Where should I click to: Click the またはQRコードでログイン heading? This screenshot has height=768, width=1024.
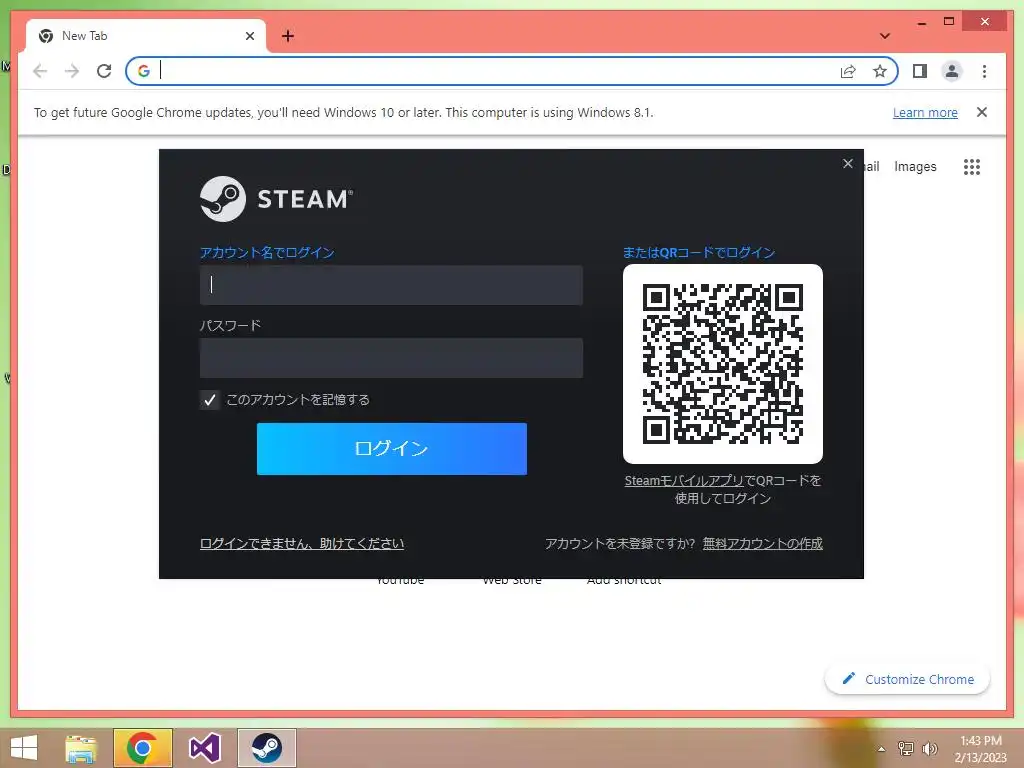pyautogui.click(x=699, y=253)
